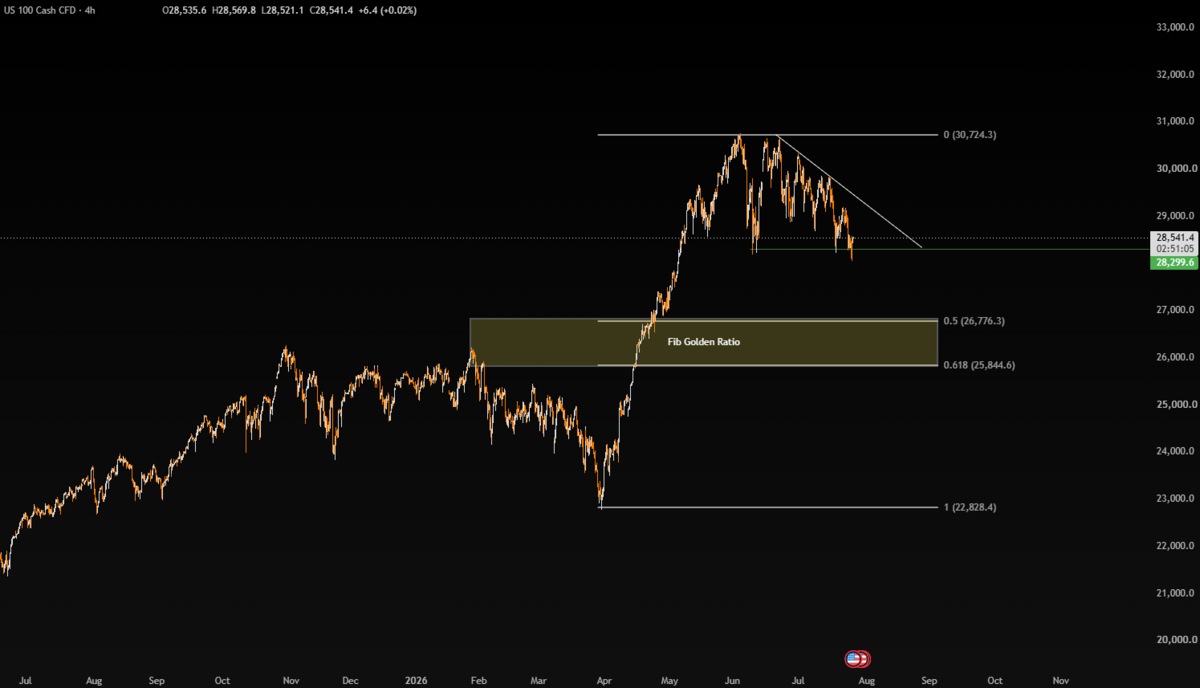Click the 32,000.0 price axis label

point(1175,74)
